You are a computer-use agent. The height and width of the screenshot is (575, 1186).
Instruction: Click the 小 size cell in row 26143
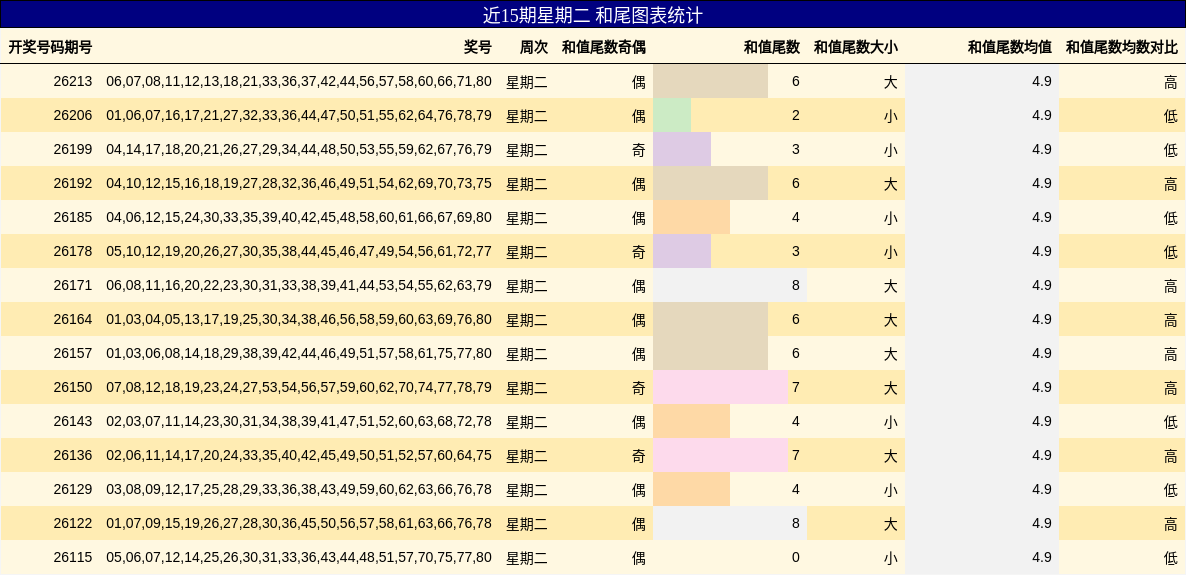point(891,422)
